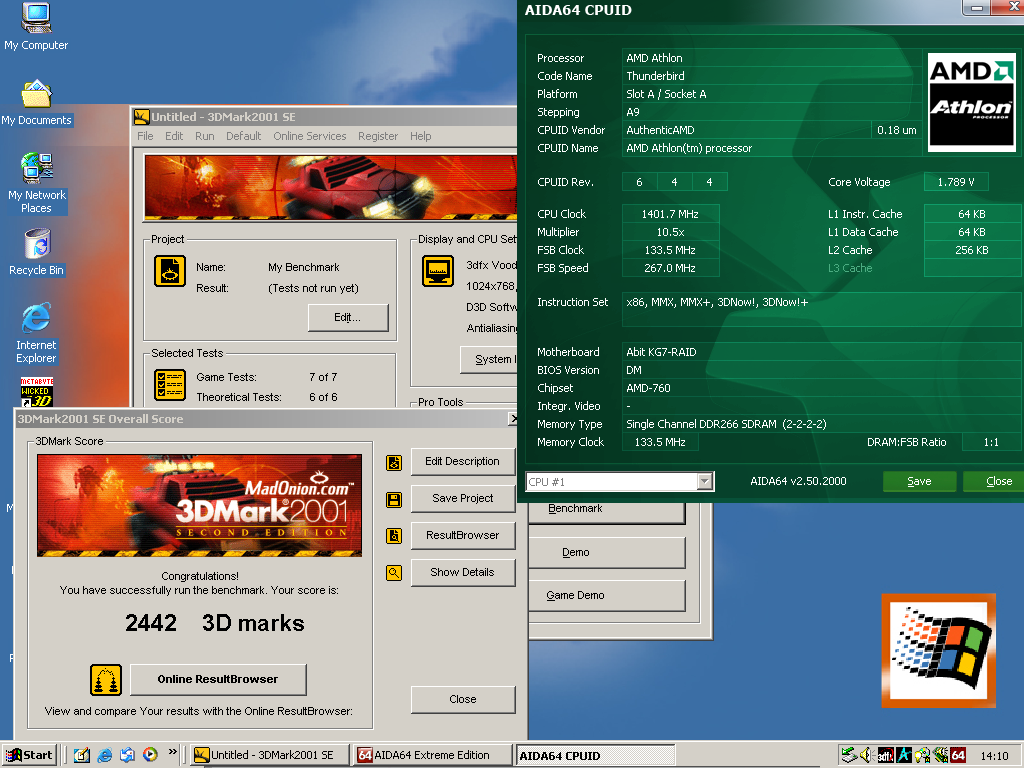1024x768 pixels.
Task: Click the Motherboard value Abit KG7-RAID
Action: click(661, 352)
